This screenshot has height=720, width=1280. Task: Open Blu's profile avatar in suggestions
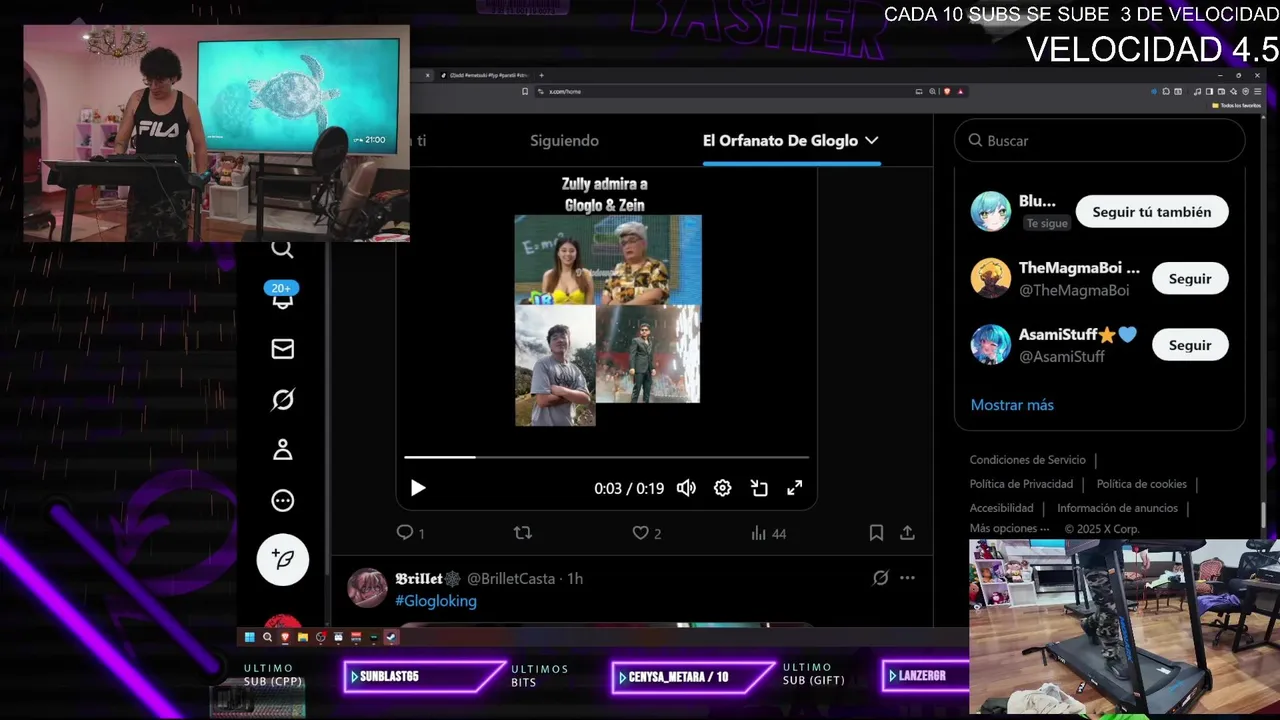(x=991, y=211)
